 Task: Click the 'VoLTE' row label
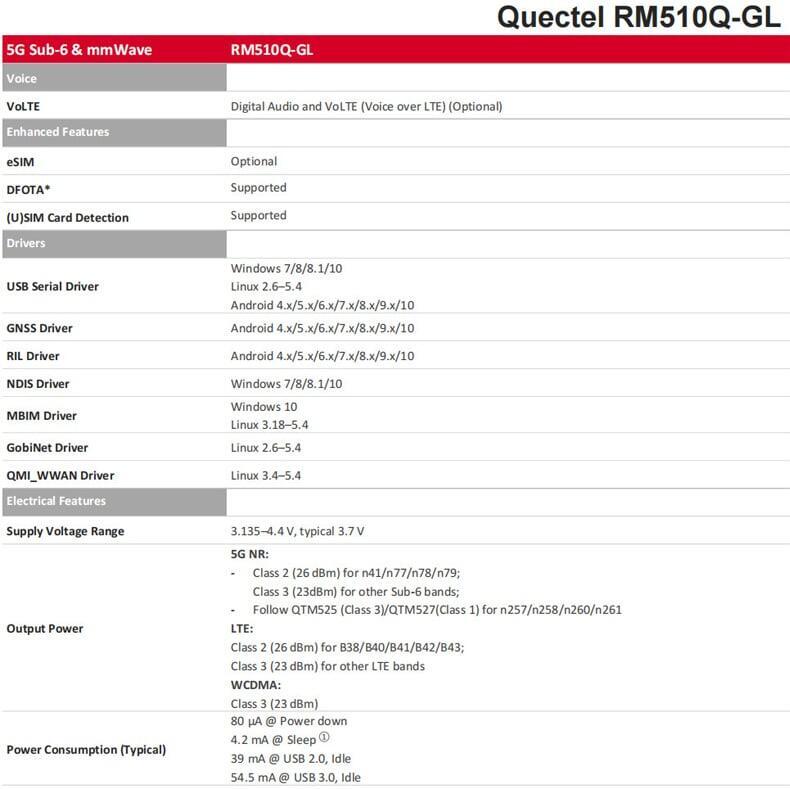23,106
